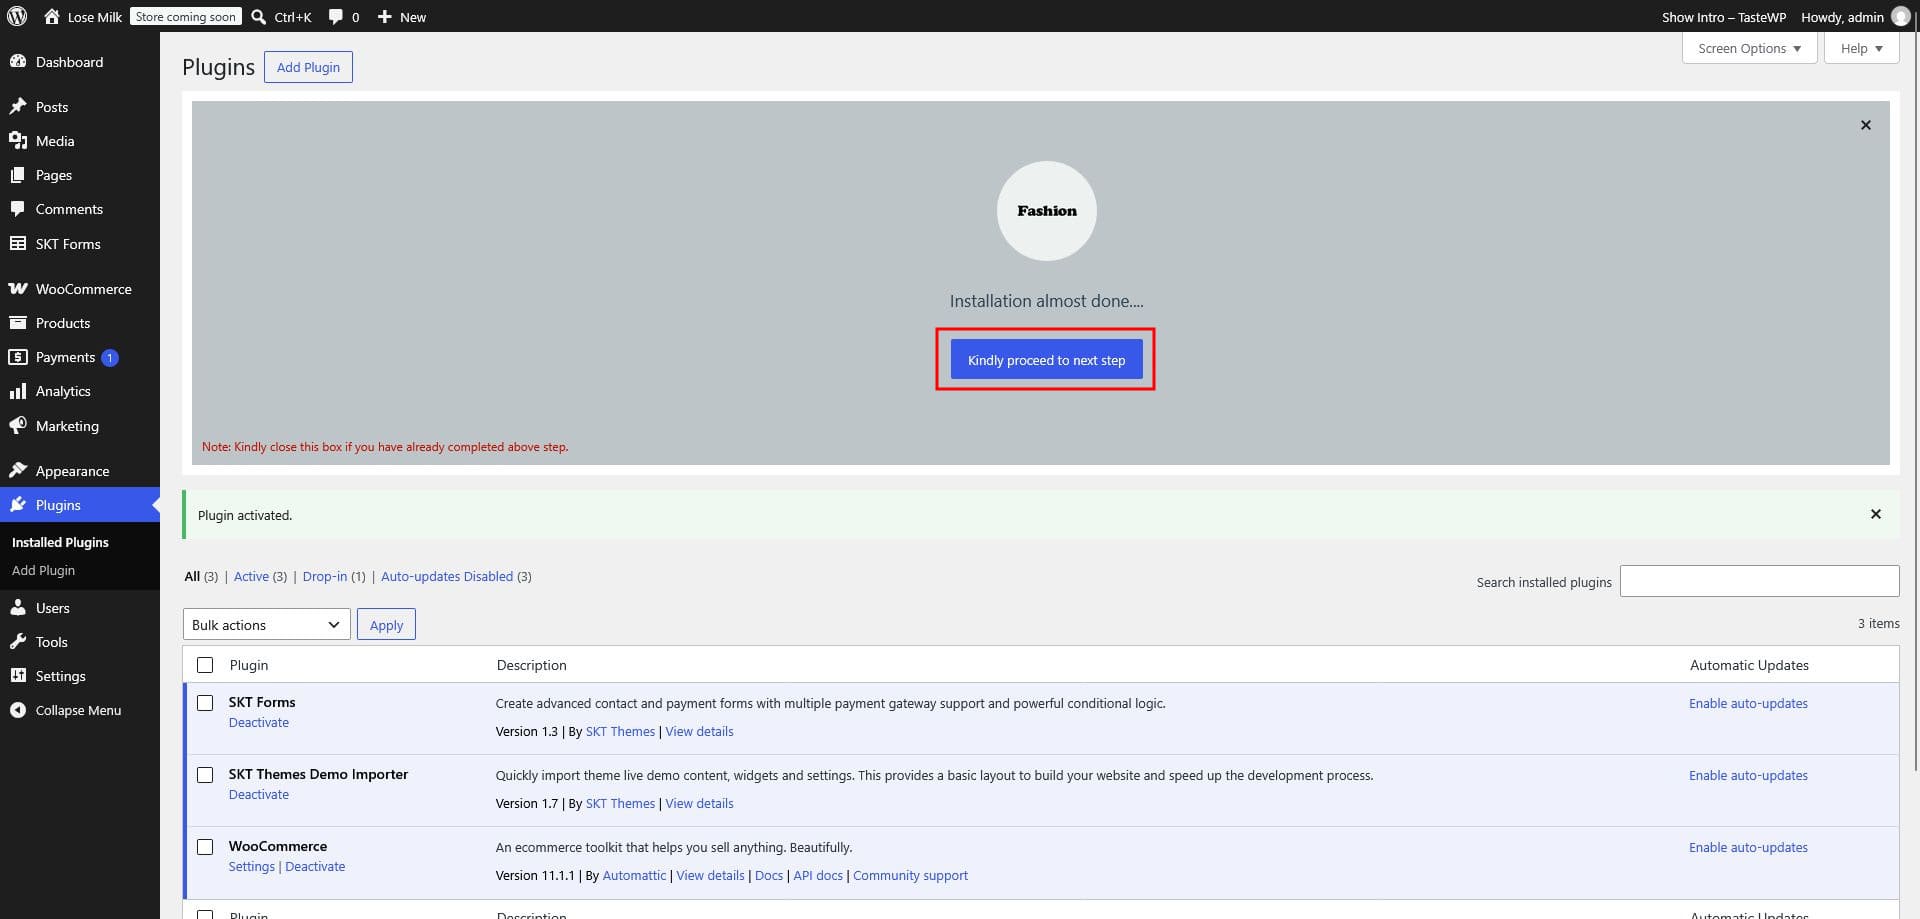Click the WordPress logo in admin bar
The height and width of the screenshot is (919, 1920).
[17, 16]
